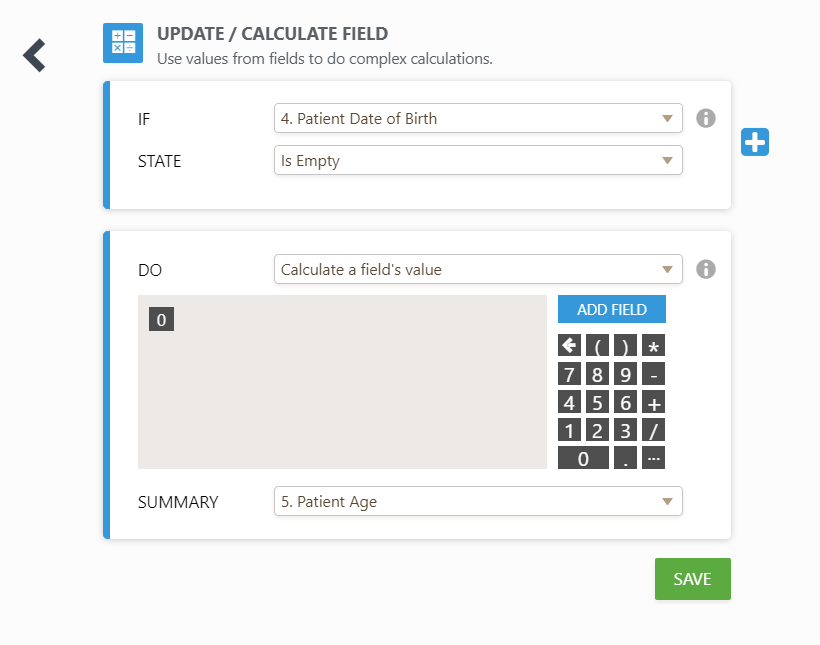This screenshot has width=820, height=645.
Task: Click the ADD FIELD button
Action: click(x=612, y=309)
